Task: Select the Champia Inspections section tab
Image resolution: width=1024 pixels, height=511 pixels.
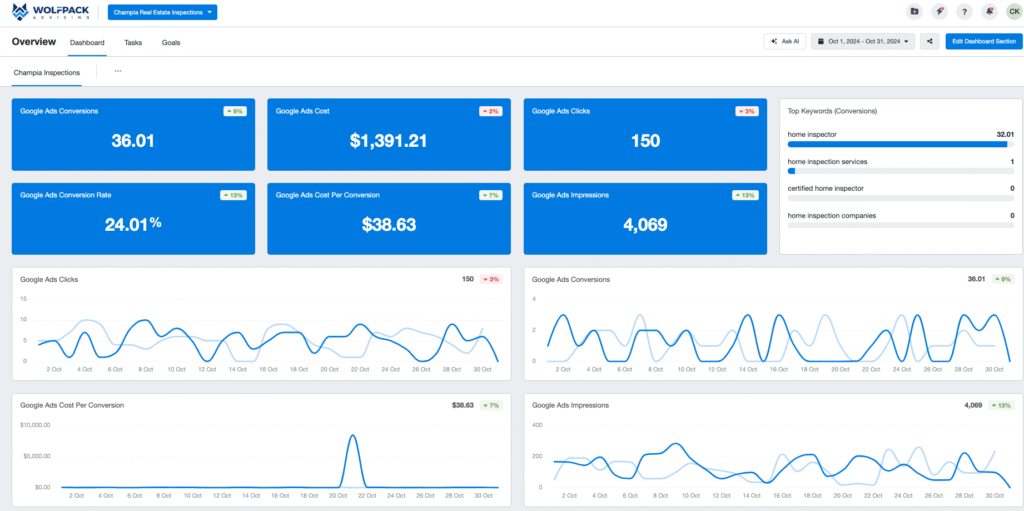Action: pyautogui.click(x=47, y=73)
